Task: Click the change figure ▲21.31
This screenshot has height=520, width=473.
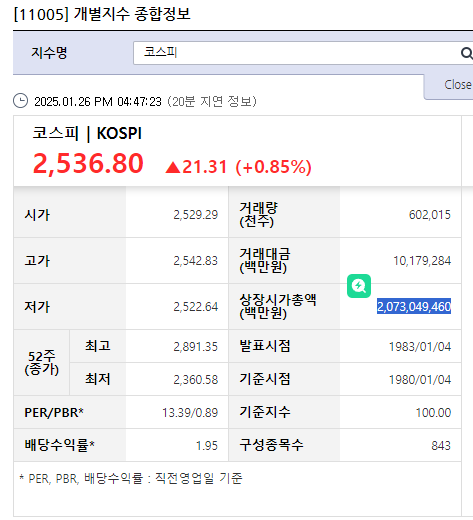Action: pos(196,167)
